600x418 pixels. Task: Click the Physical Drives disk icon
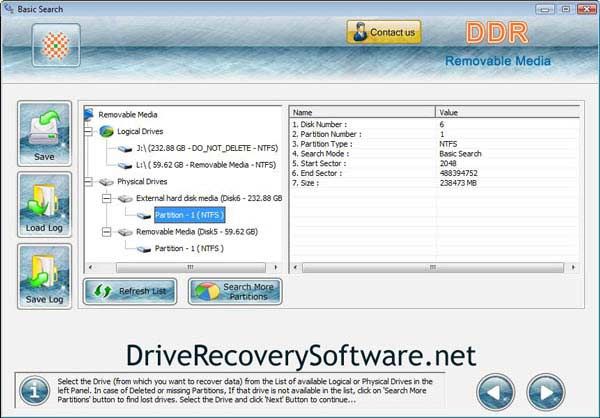106,182
